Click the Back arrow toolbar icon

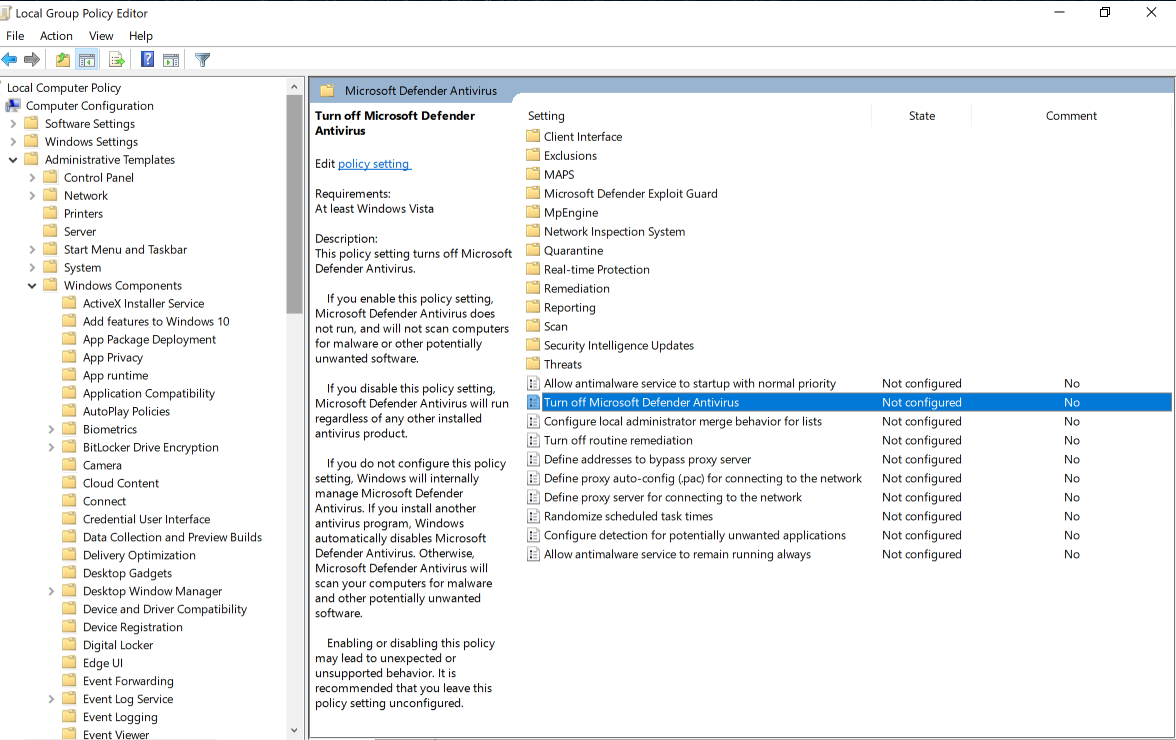coord(10,60)
